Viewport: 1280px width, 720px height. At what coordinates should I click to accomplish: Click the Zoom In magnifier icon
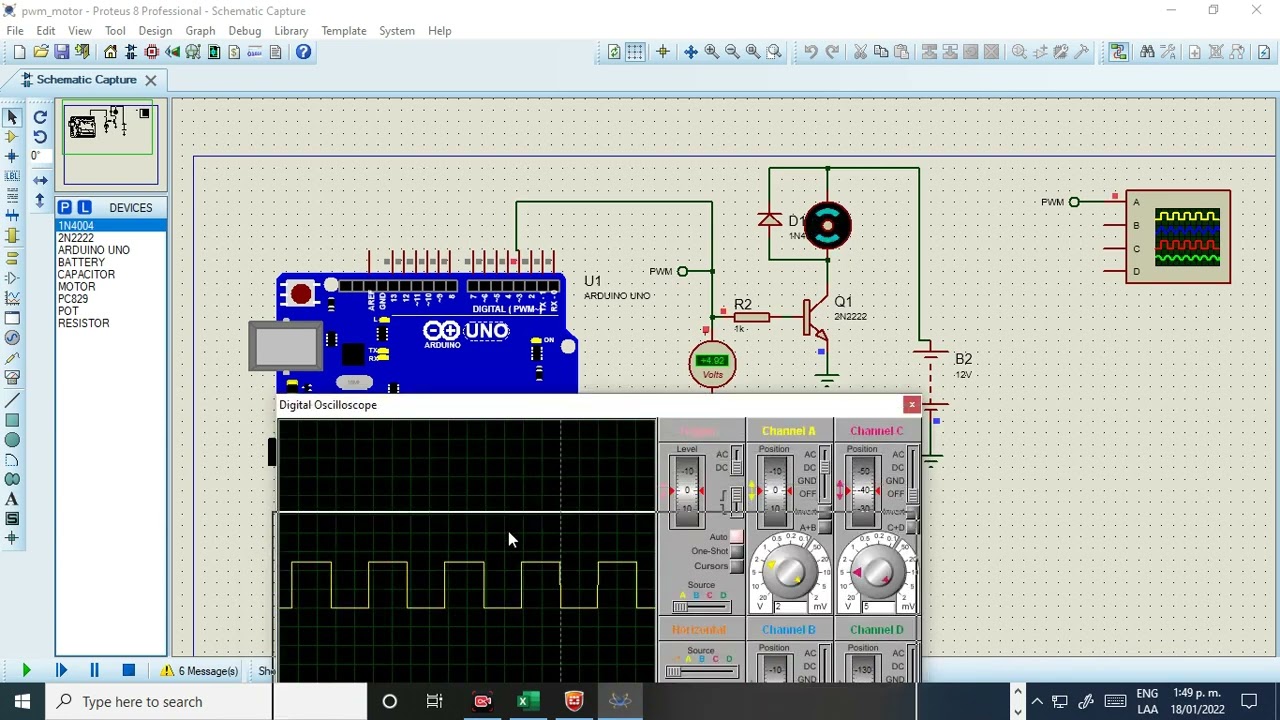[711, 52]
